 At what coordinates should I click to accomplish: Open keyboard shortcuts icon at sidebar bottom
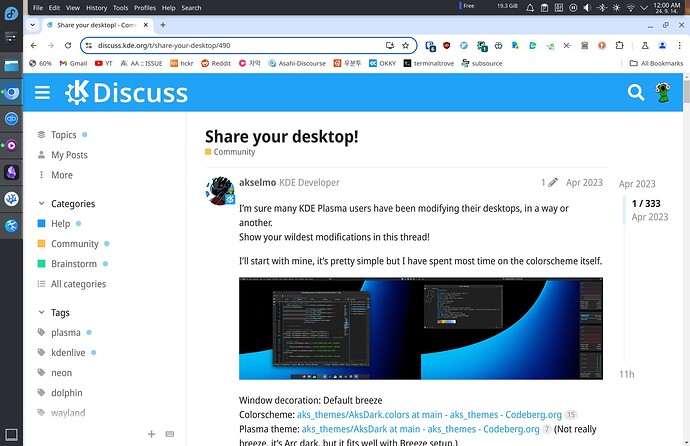(169, 434)
